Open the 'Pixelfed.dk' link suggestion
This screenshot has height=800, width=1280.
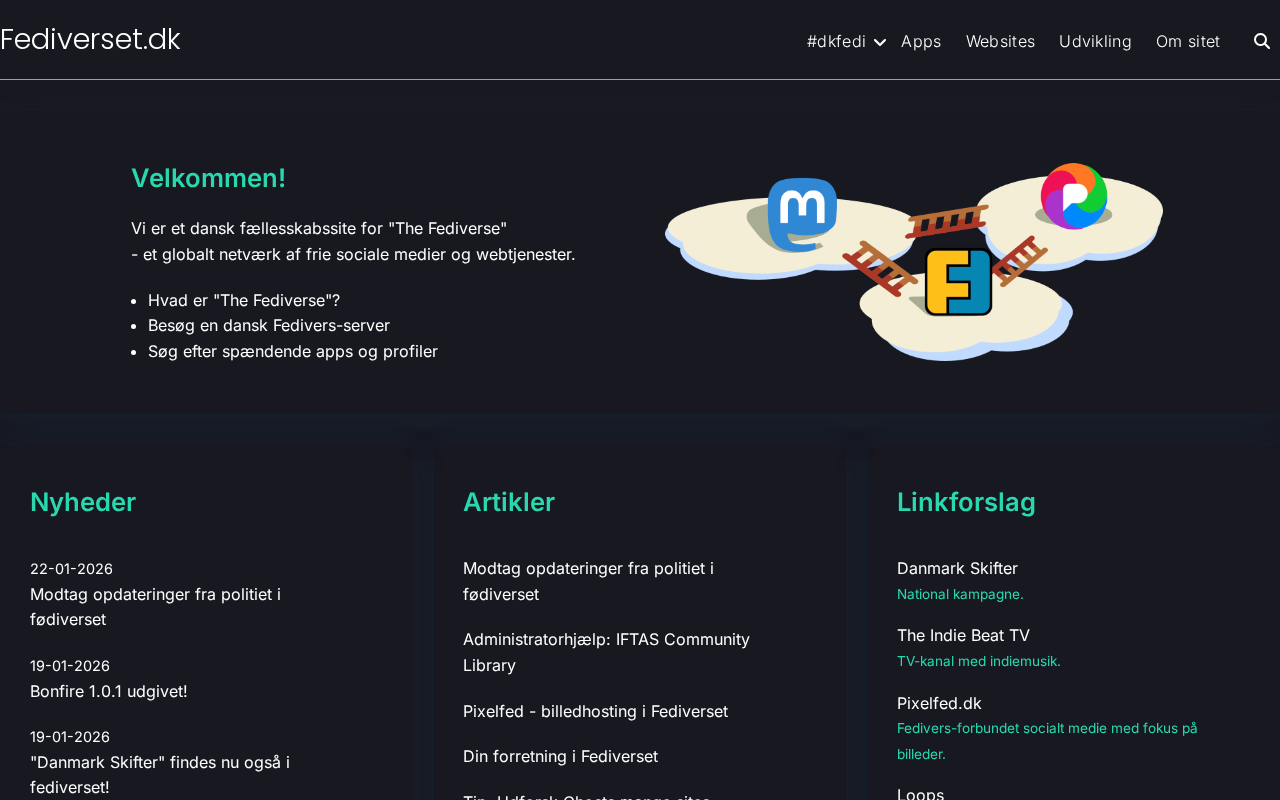(939, 703)
